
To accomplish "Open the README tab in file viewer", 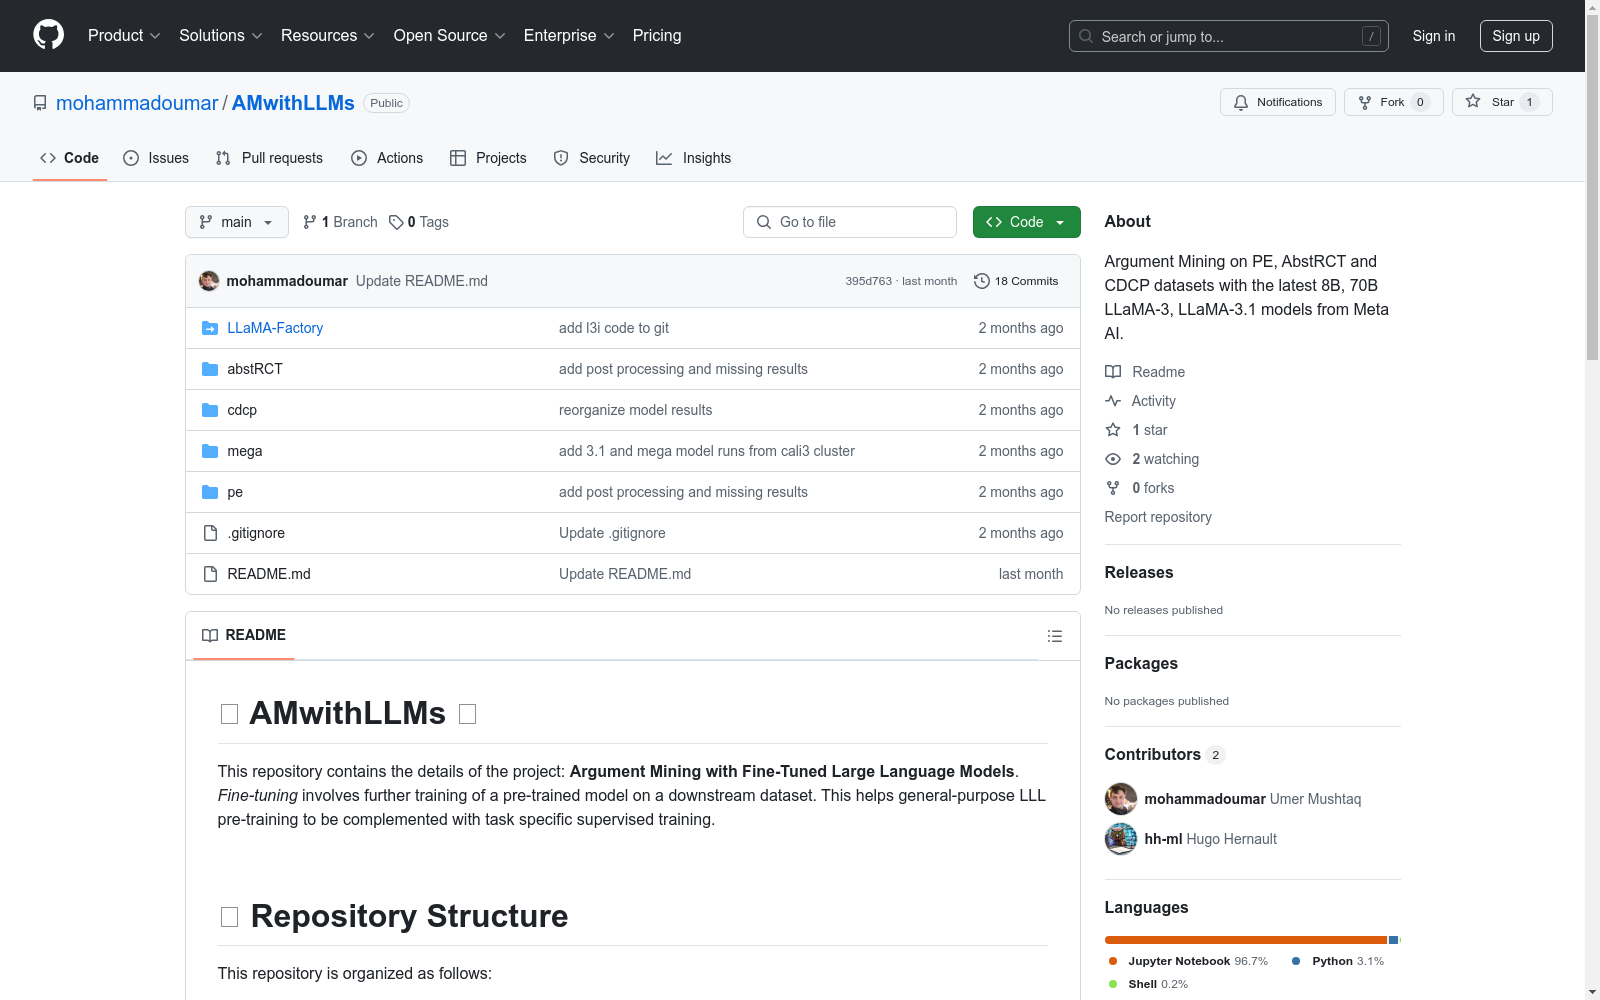I will (x=244, y=636).
